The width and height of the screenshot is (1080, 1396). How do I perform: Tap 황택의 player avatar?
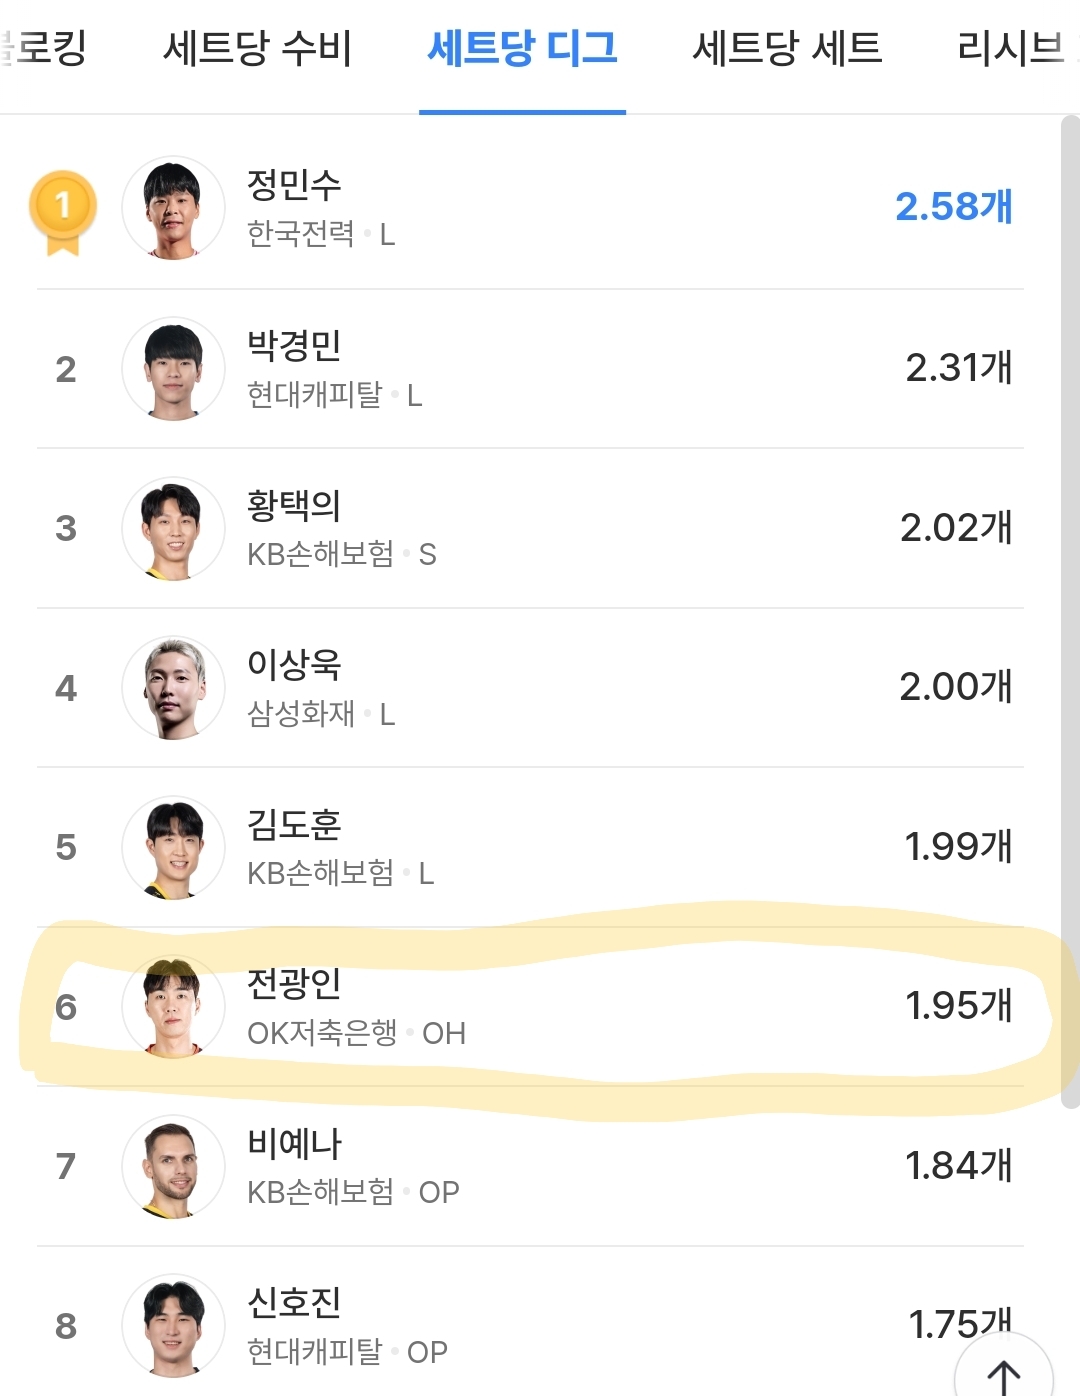[173, 529]
